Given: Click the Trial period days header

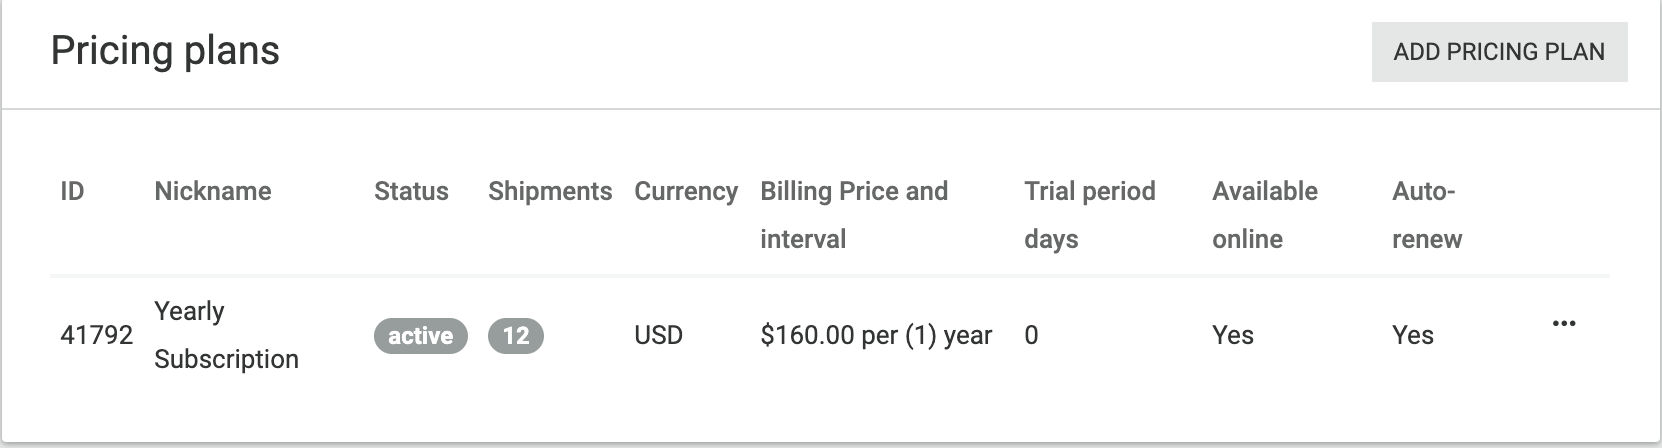Looking at the screenshot, I should pyautogui.click(x=1090, y=215).
